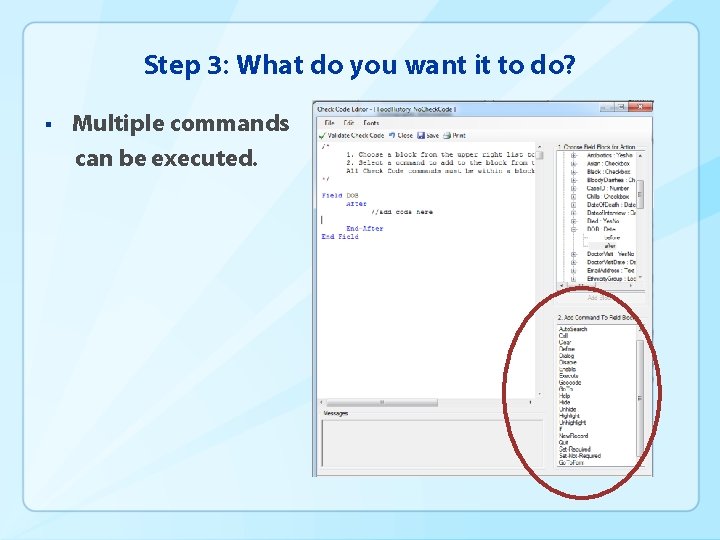This screenshot has width=720, height=540.
Task: Choose the GoTo command
Action: 566,389
